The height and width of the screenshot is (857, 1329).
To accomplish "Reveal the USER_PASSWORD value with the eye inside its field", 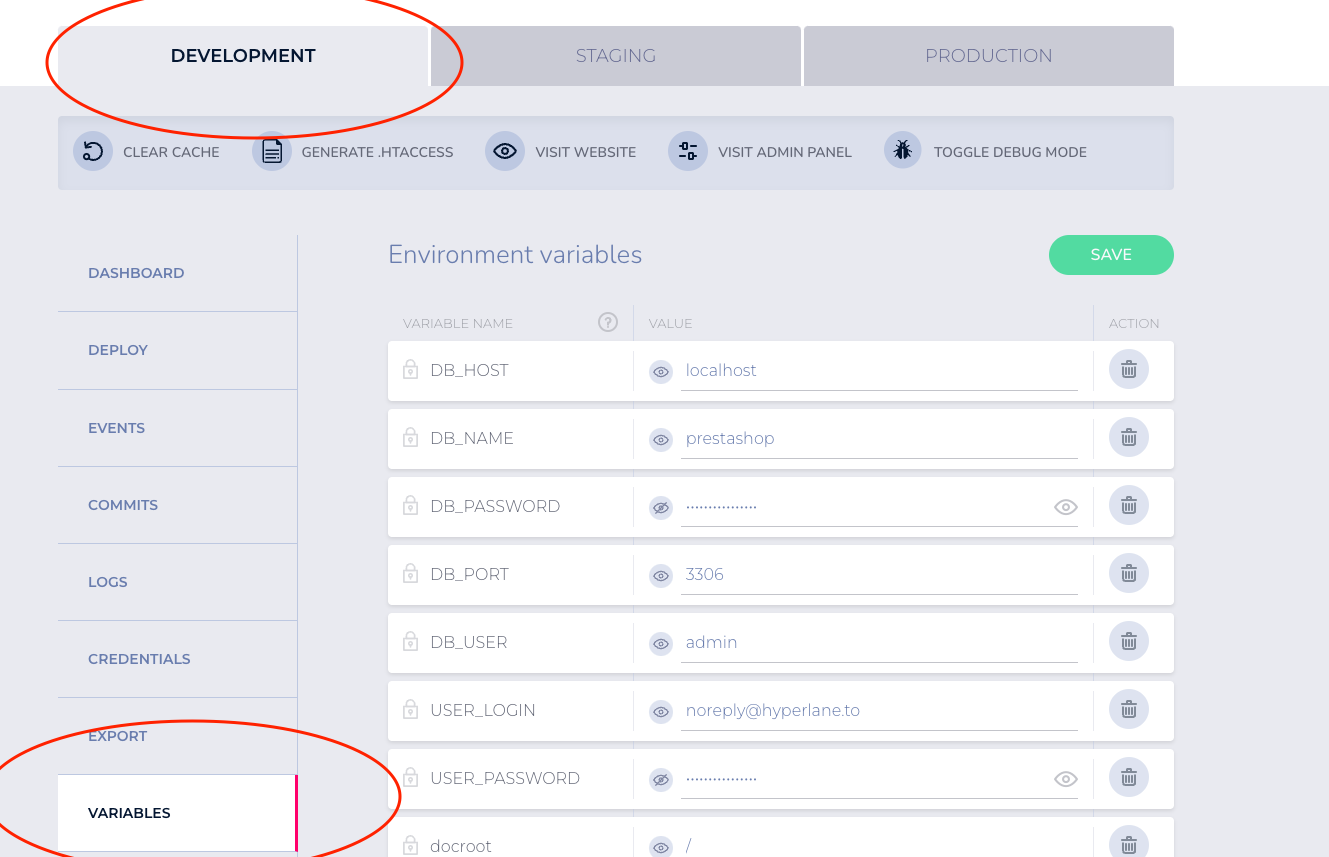I will (x=1066, y=779).
